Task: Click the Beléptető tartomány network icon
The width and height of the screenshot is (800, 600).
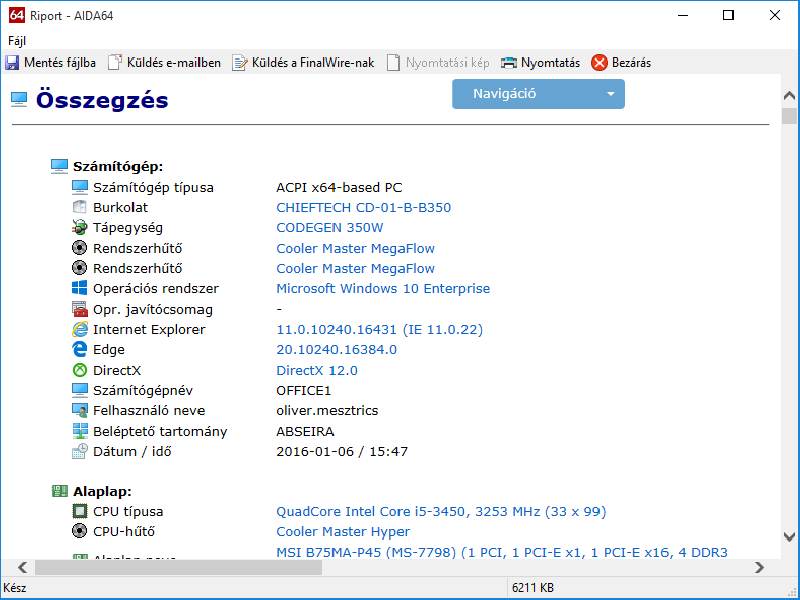Action: 80,431
